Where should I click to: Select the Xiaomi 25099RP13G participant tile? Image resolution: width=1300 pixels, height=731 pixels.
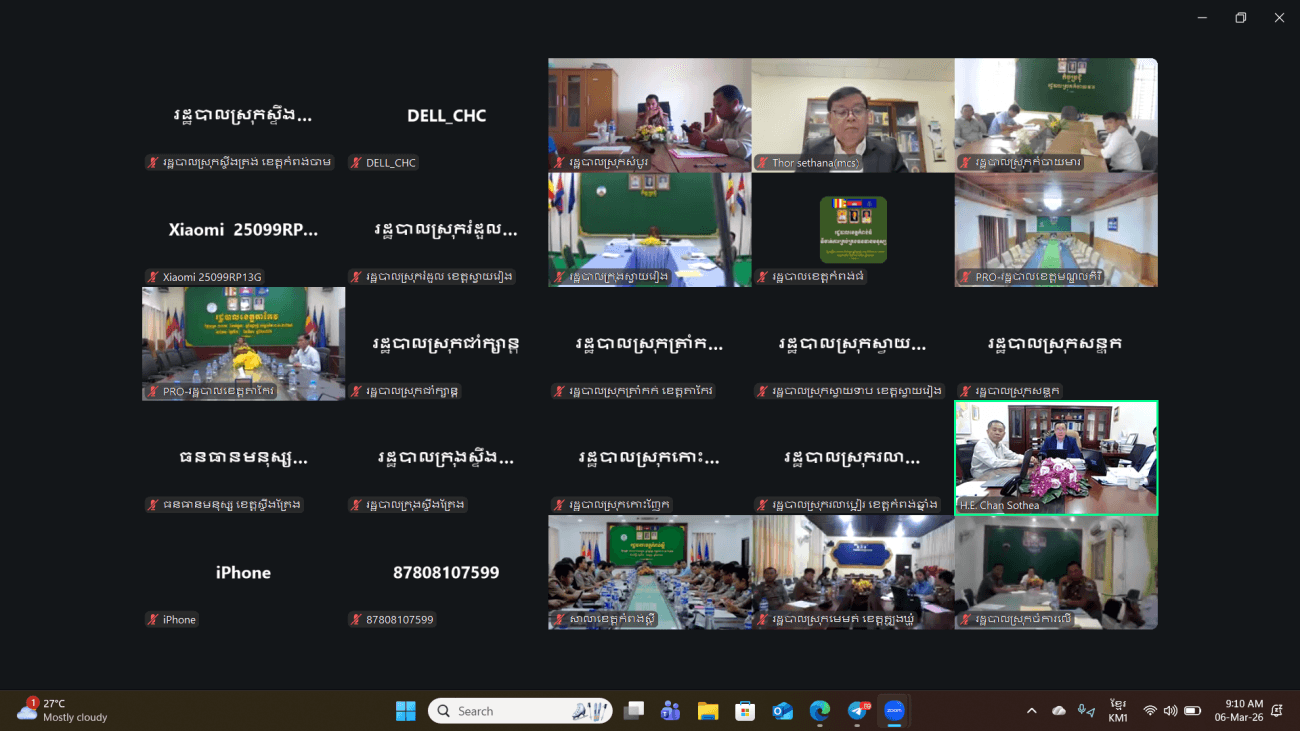click(x=243, y=230)
